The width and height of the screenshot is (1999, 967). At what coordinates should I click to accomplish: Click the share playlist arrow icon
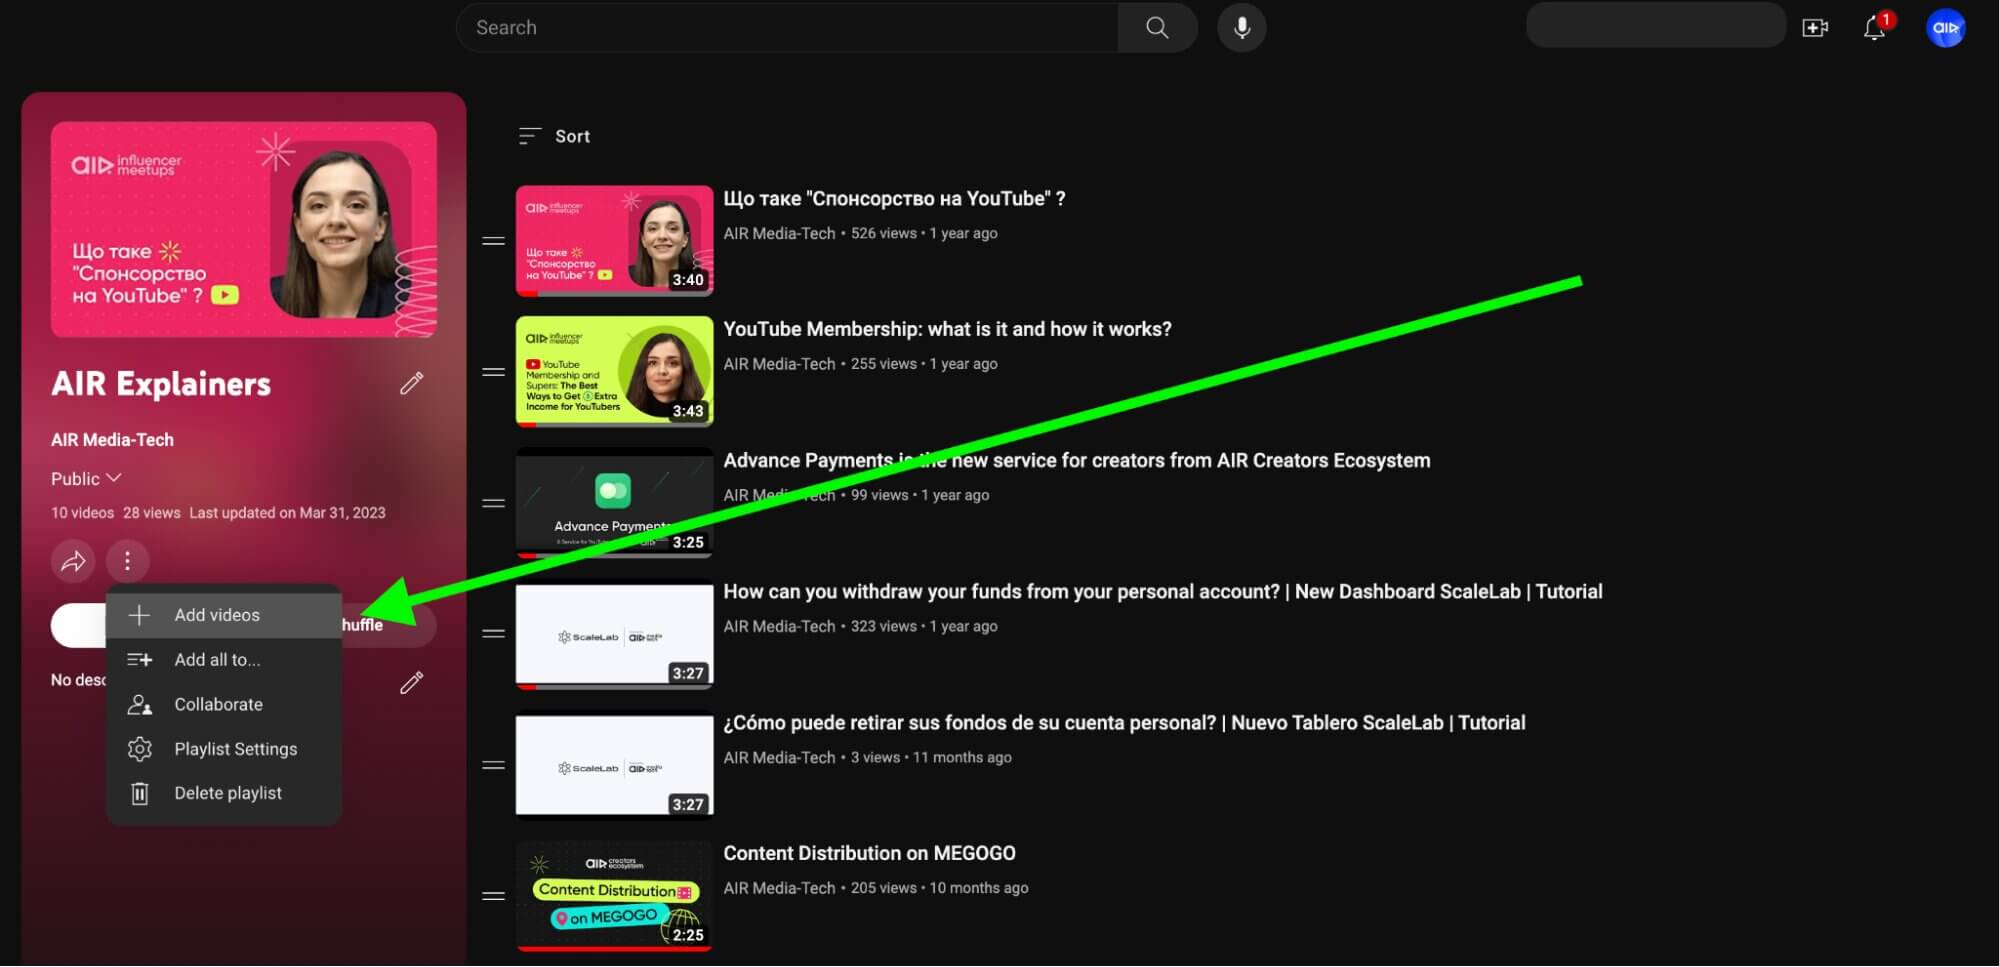73,561
